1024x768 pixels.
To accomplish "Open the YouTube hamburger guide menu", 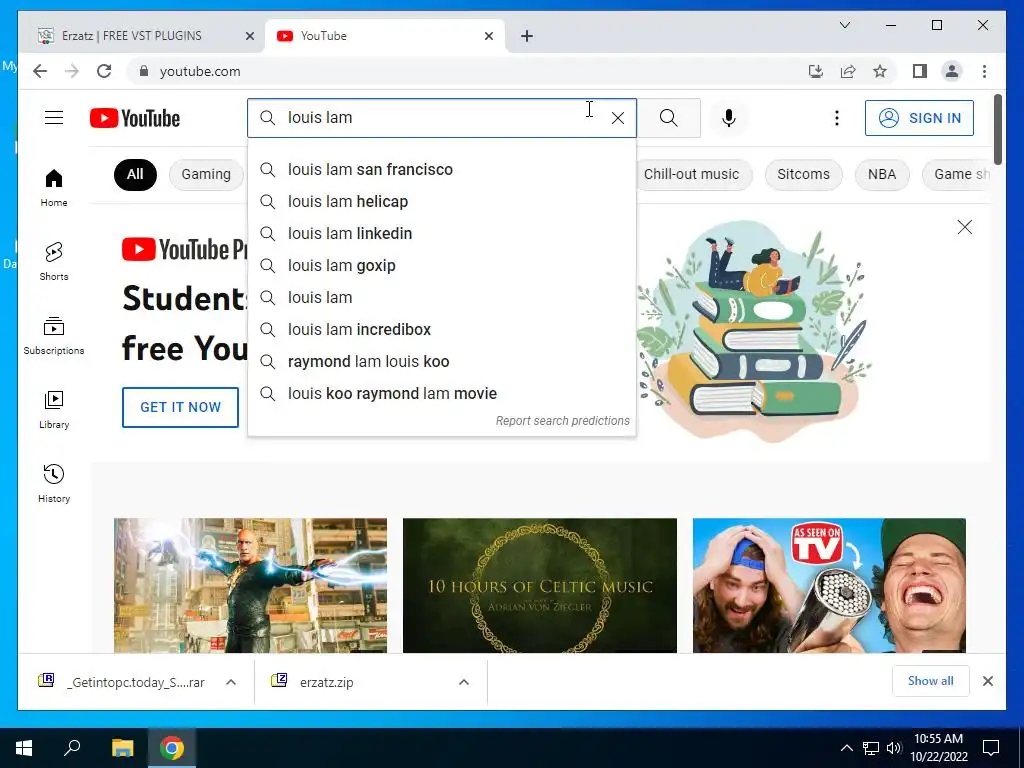I will pos(54,118).
